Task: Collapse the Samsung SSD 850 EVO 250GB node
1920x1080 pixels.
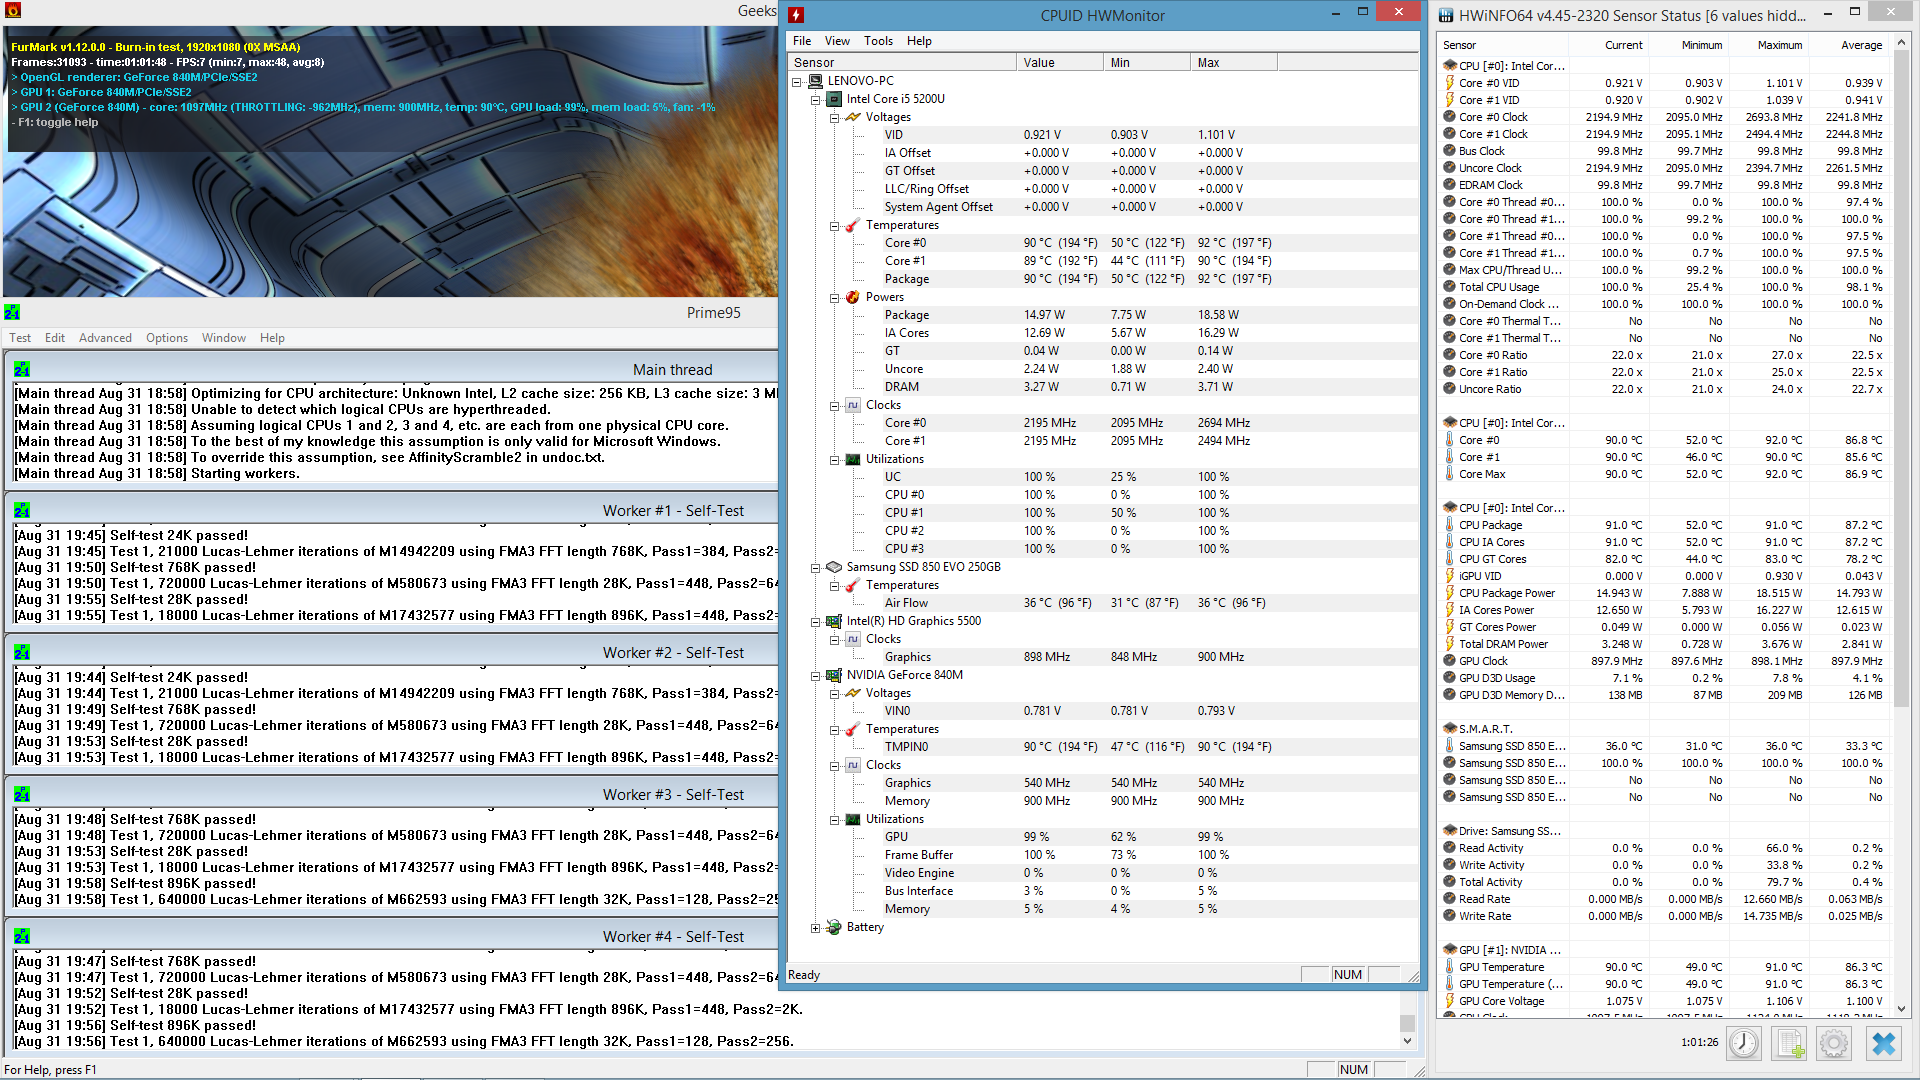Action: coord(815,568)
